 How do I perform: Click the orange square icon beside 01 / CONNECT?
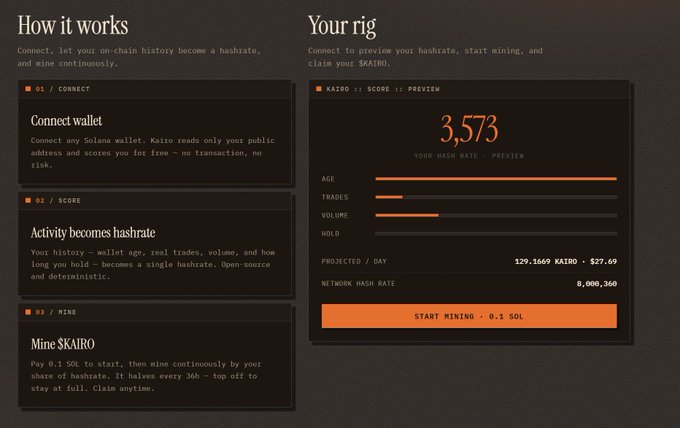[x=28, y=89]
